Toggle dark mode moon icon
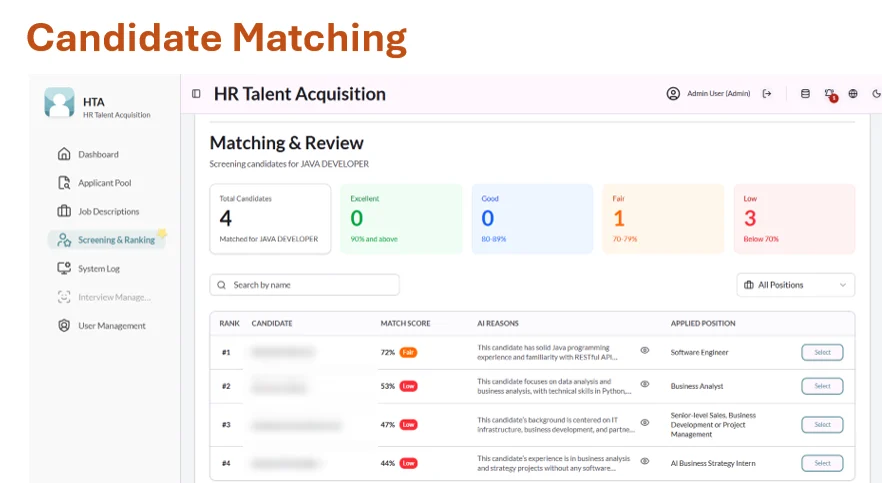Image resolution: width=882 pixels, height=483 pixels. point(876,93)
